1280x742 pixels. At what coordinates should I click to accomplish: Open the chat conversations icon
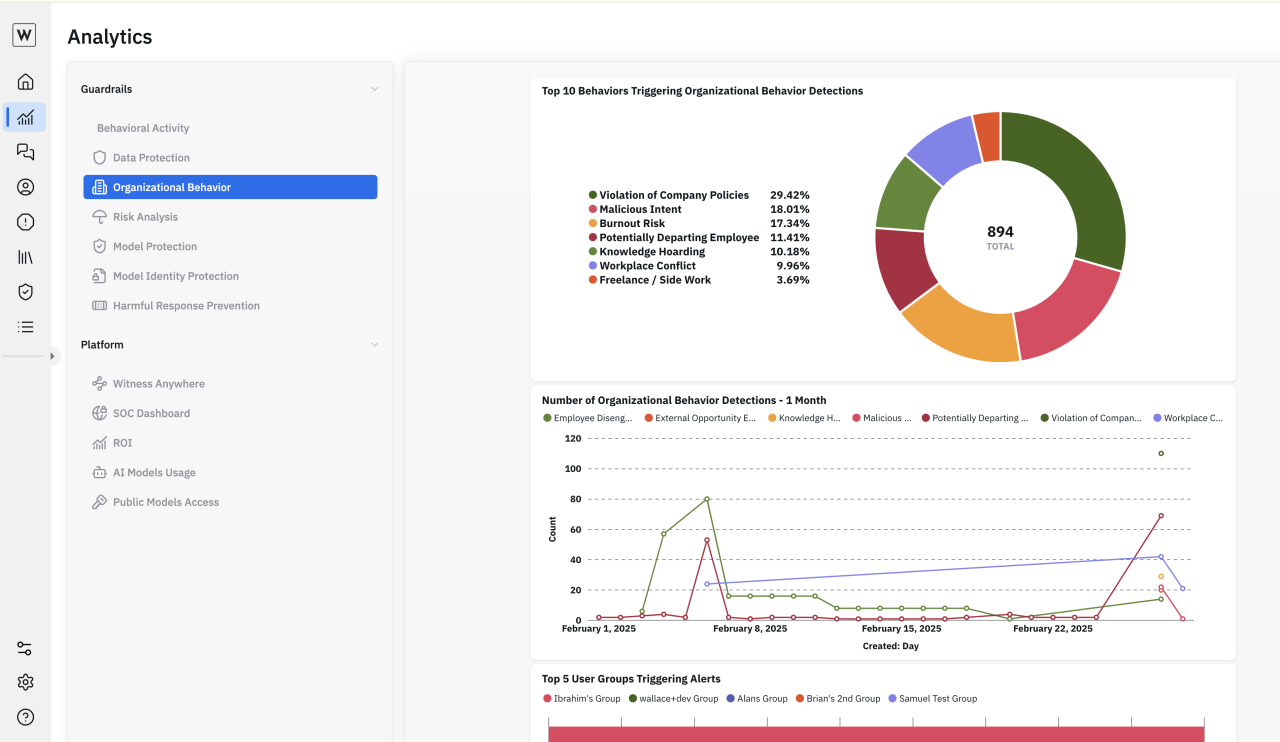click(x=26, y=152)
